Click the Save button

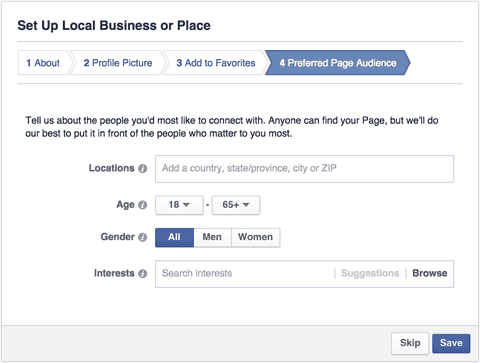[451, 343]
